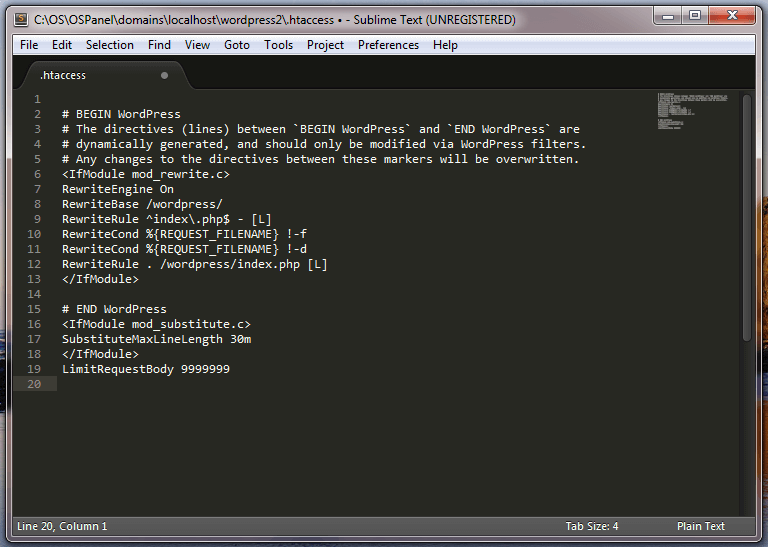
Task: Click line number 6 in gutter
Action: coord(37,174)
